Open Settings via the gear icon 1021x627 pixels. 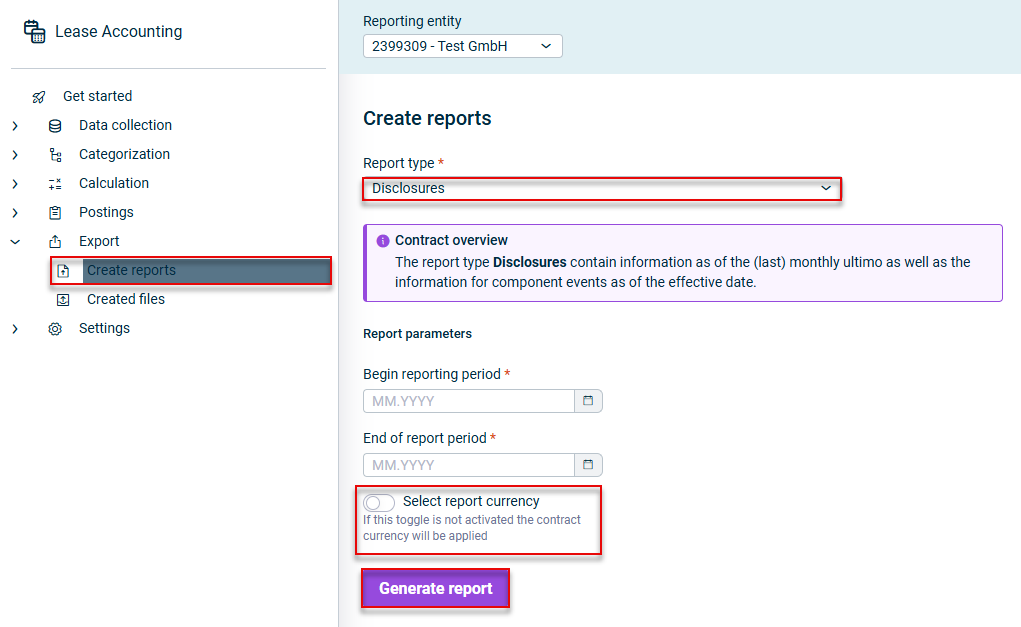click(55, 328)
